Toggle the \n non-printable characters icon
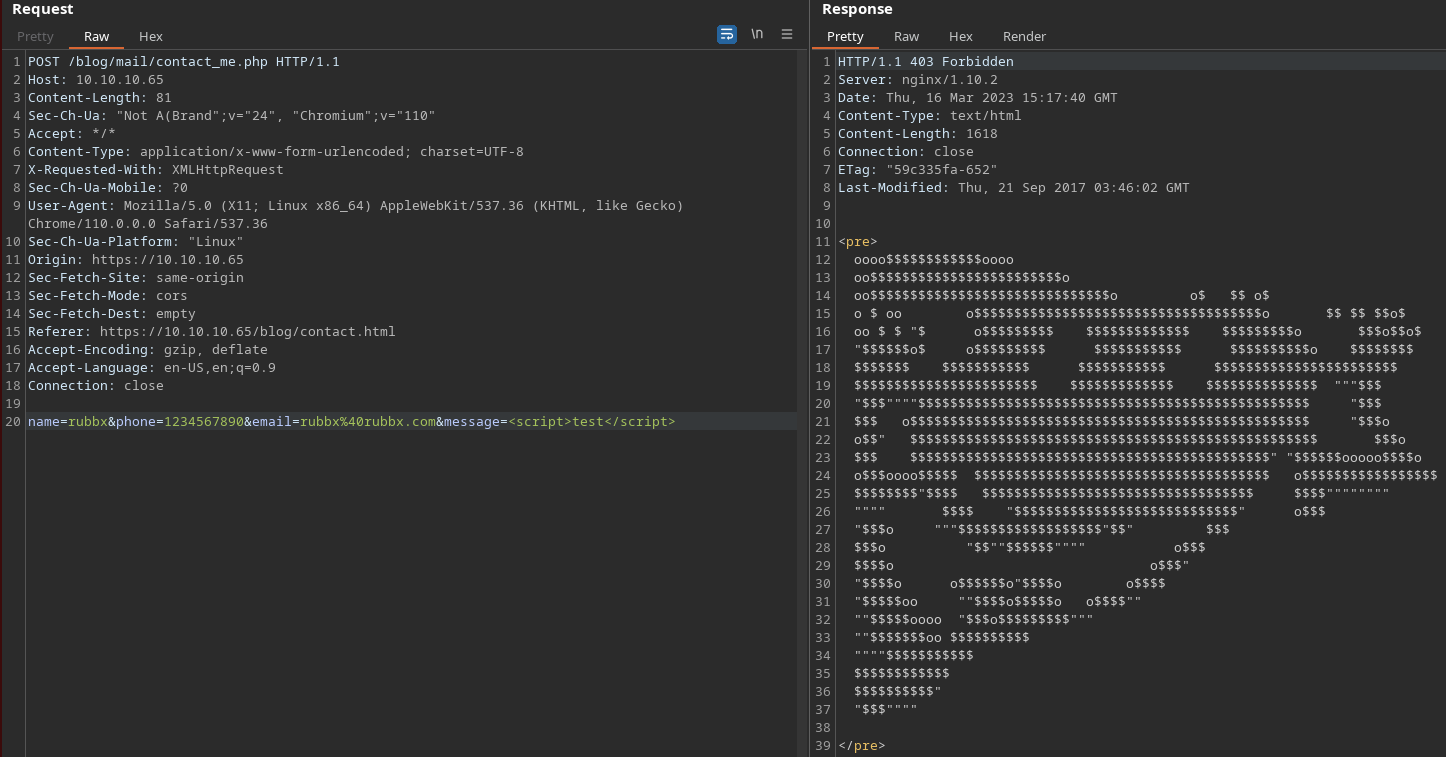1446x757 pixels. (757, 34)
